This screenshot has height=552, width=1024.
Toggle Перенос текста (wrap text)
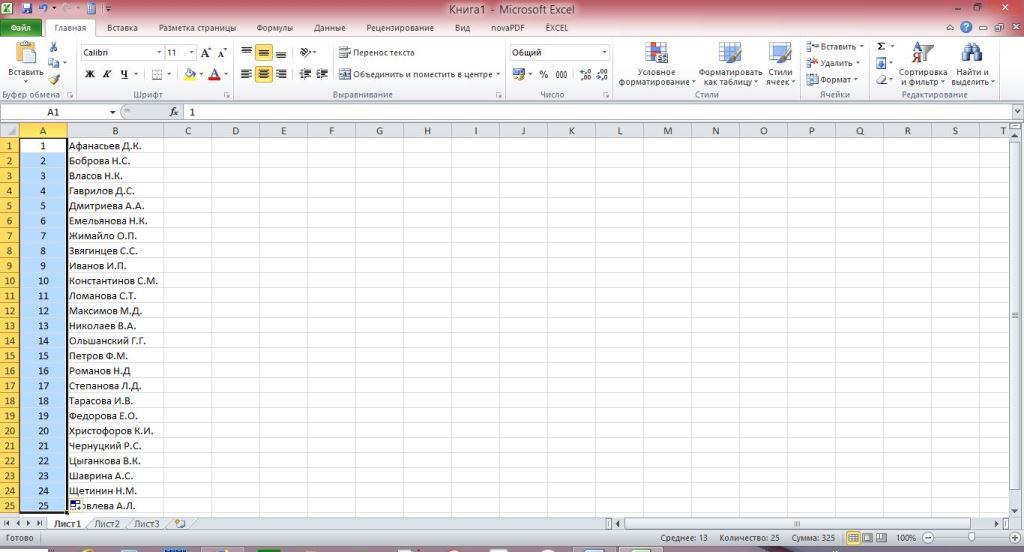377,52
